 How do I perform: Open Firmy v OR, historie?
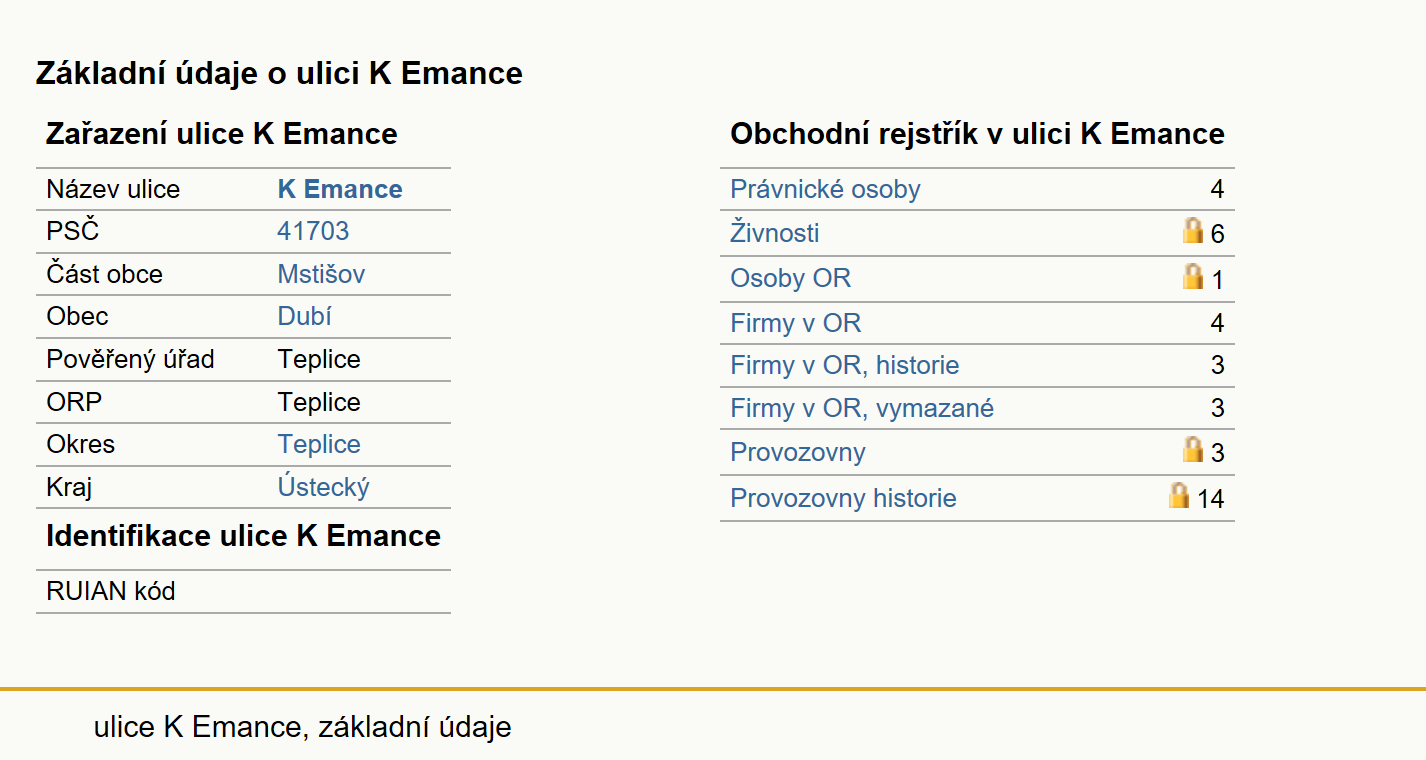[x=844, y=365]
